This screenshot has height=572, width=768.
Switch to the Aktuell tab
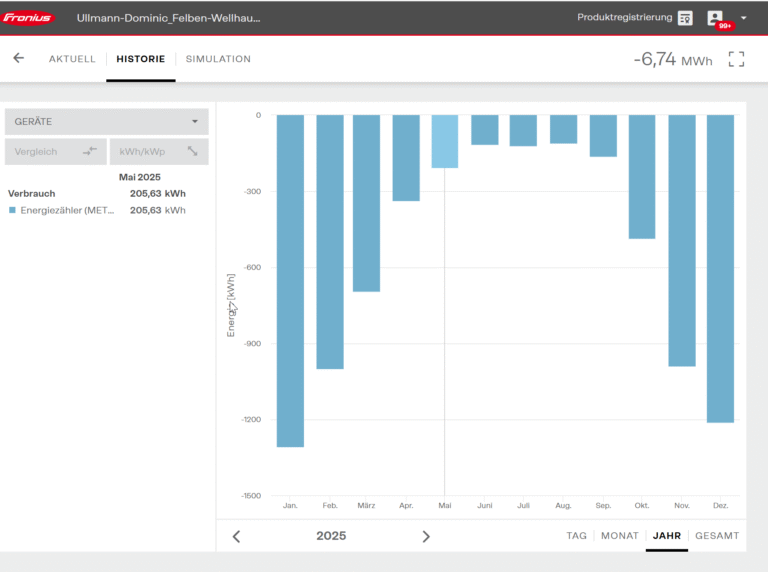(x=72, y=59)
